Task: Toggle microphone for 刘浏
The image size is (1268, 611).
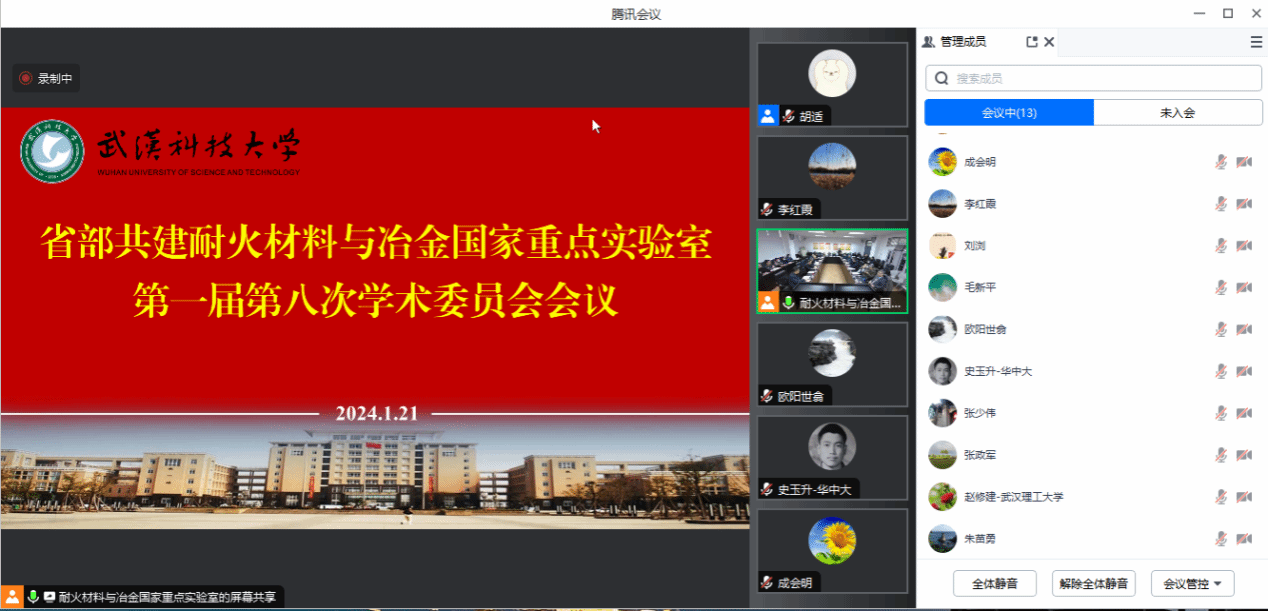Action: tap(1221, 246)
